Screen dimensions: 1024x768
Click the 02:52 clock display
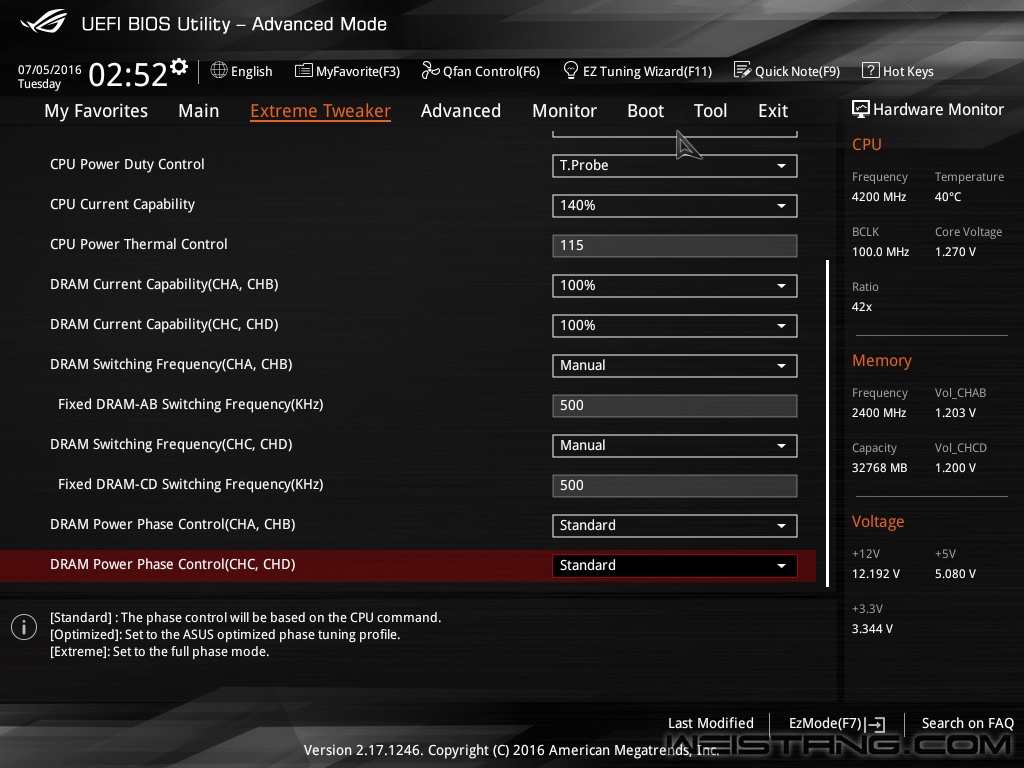[x=128, y=74]
